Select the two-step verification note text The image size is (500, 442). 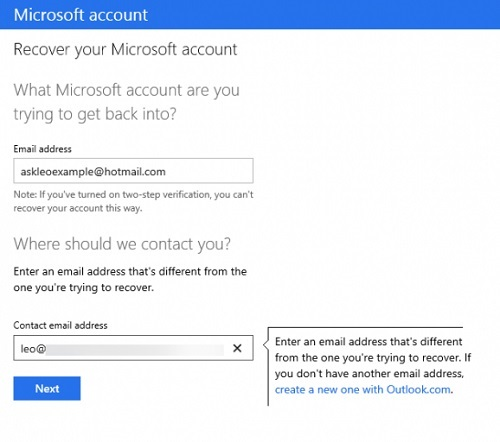pyautogui.click(x=133, y=201)
